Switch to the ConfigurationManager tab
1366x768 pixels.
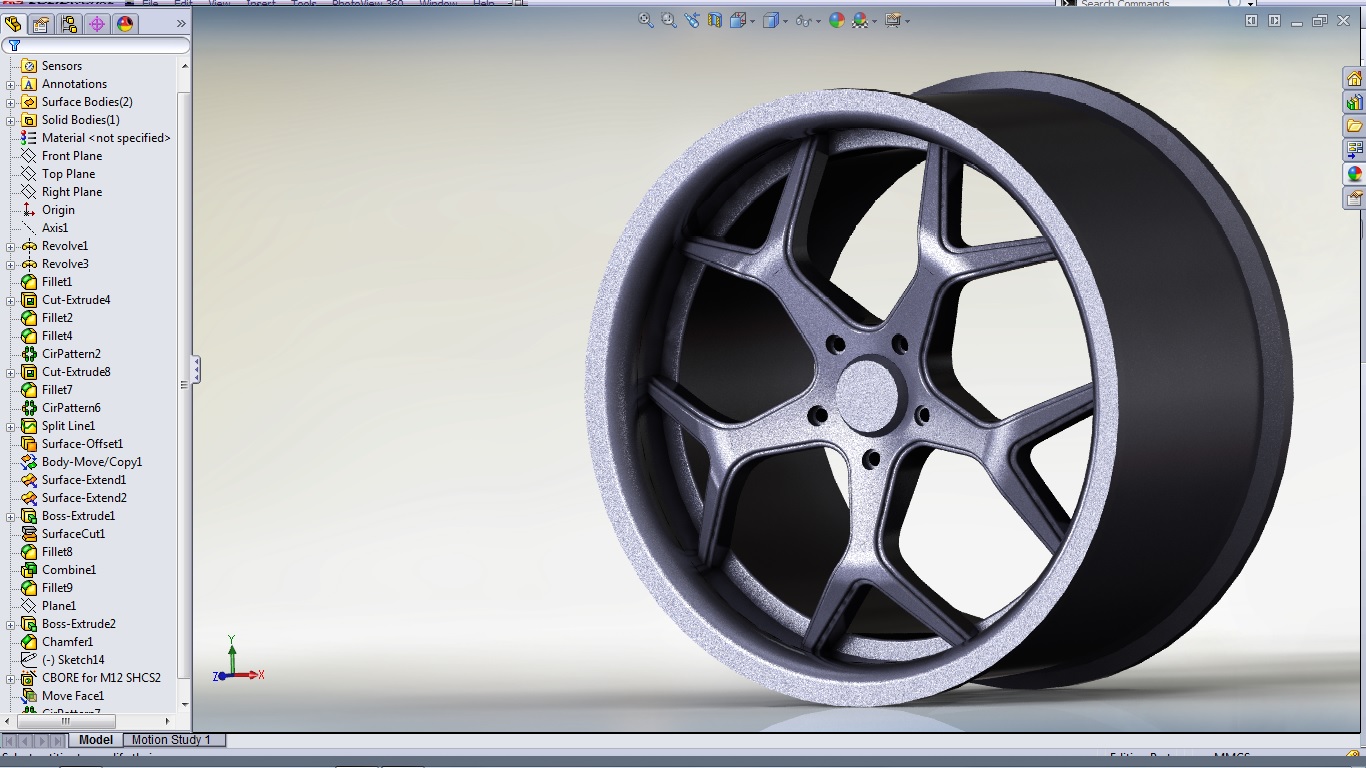[x=68, y=24]
